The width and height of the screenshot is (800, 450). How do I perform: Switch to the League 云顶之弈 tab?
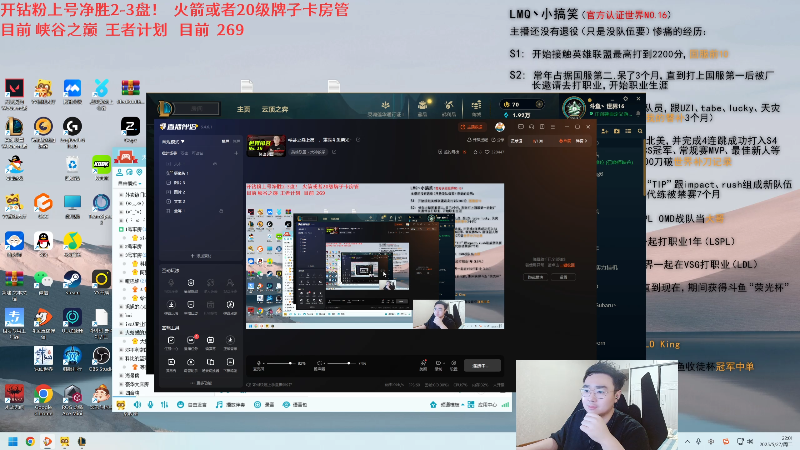[275, 109]
